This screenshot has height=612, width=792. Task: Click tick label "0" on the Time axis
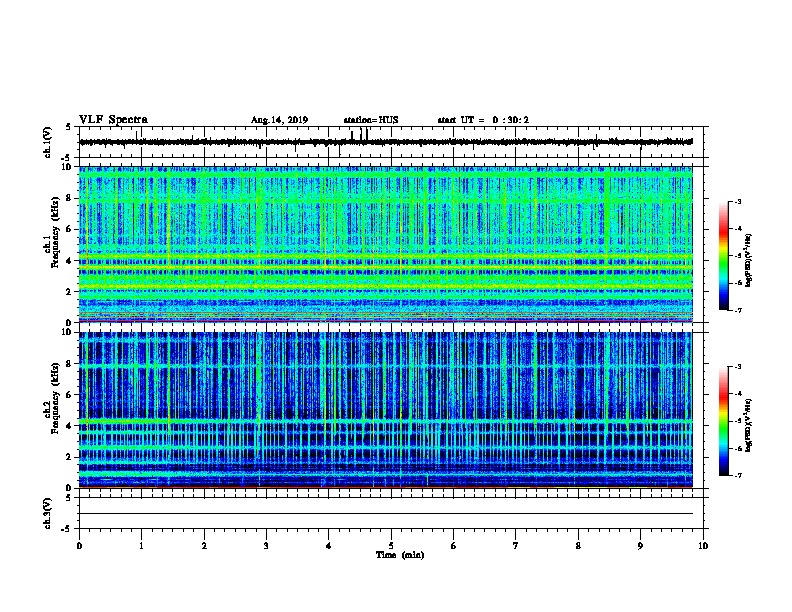[x=79, y=546]
